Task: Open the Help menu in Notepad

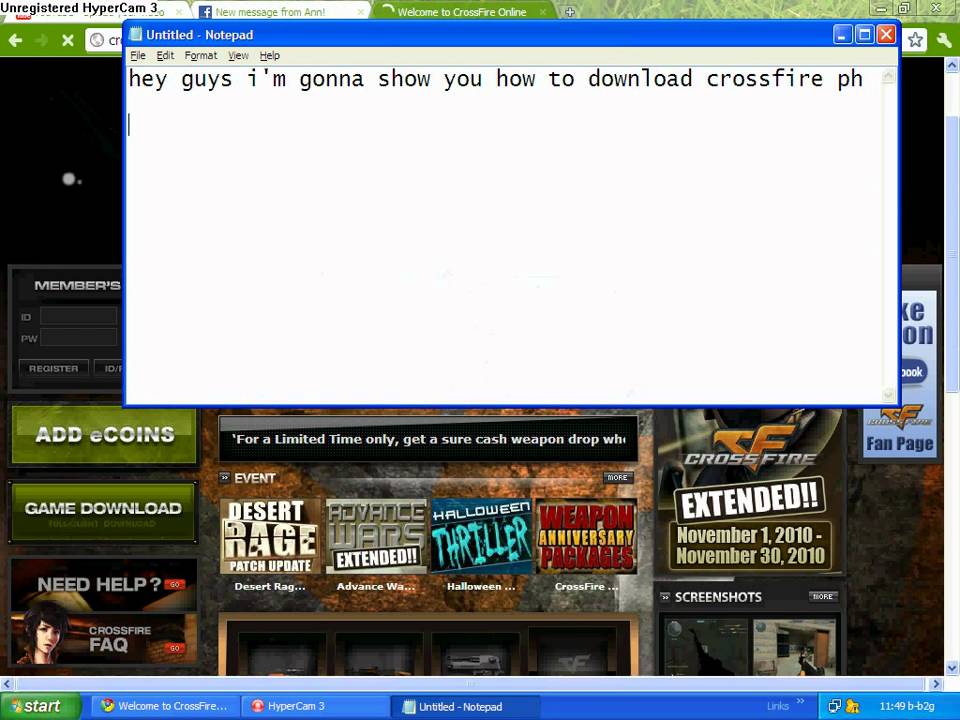Action: point(269,56)
